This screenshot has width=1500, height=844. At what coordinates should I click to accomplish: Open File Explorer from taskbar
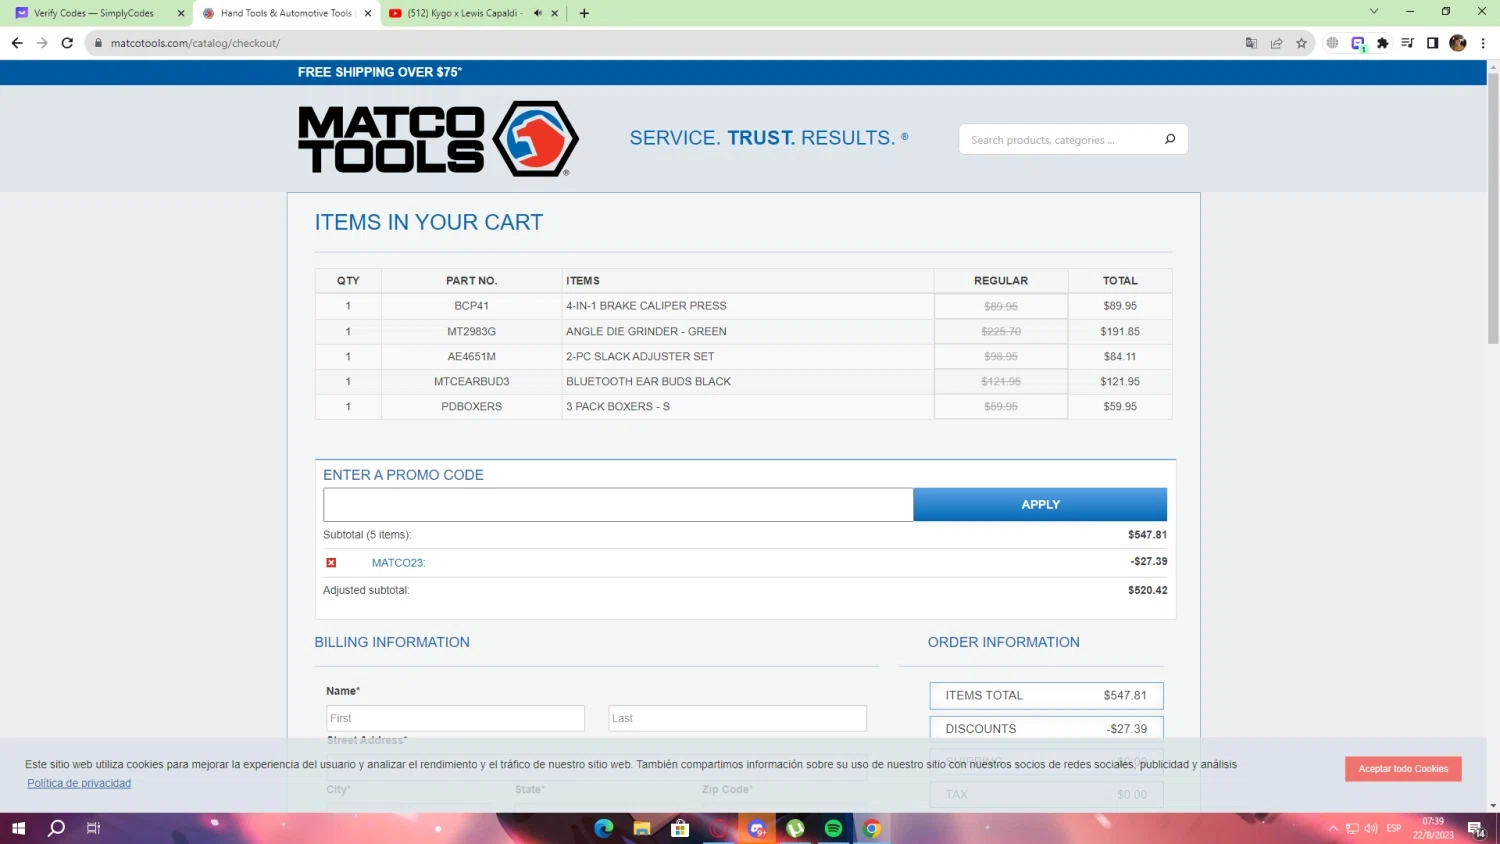[x=642, y=828]
